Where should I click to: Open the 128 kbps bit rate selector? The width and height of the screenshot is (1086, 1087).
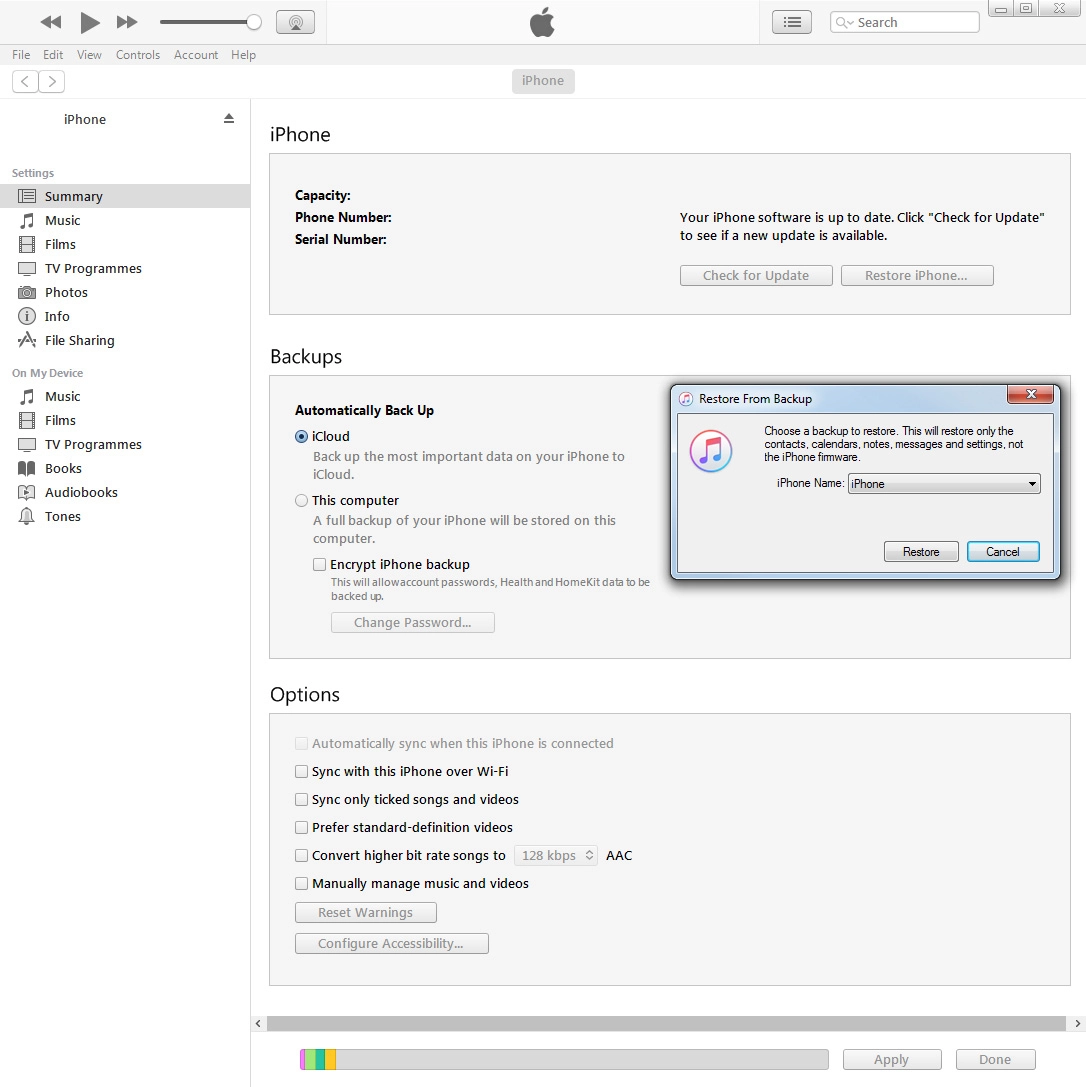pyautogui.click(x=556, y=855)
